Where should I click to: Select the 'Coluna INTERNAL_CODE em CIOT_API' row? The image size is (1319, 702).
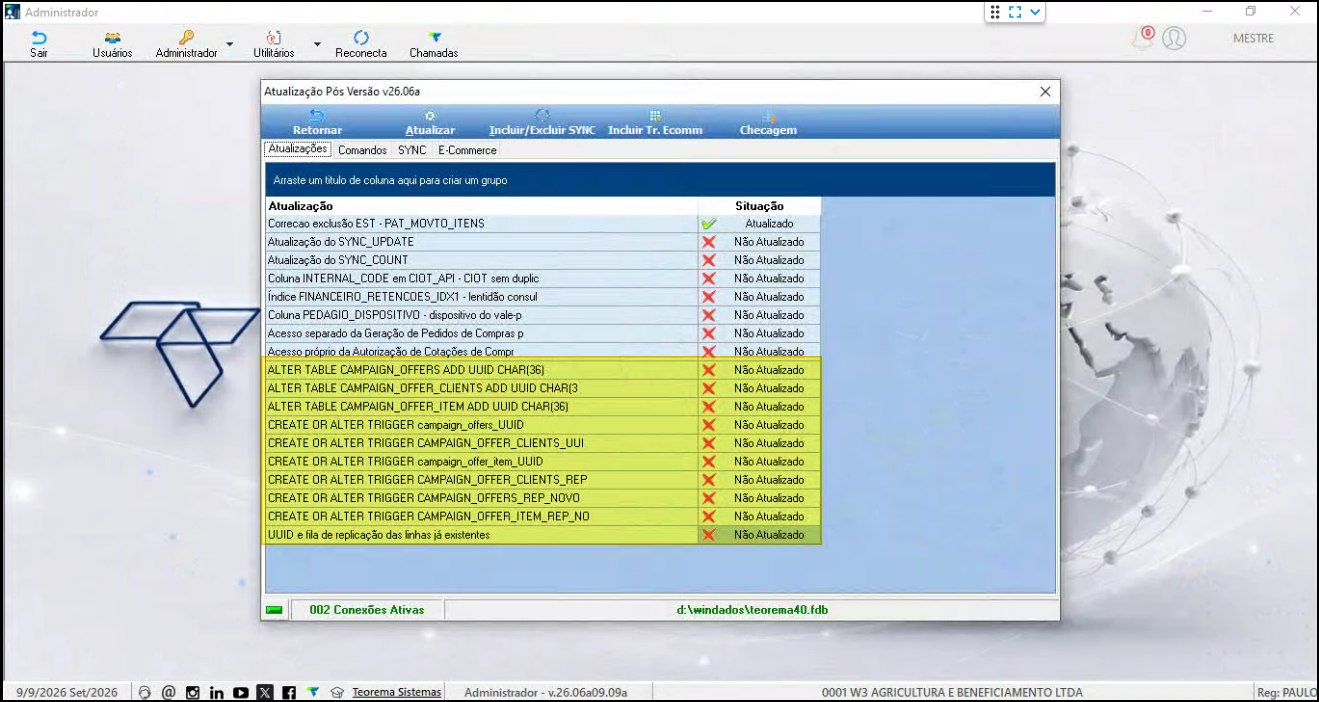click(x=543, y=278)
